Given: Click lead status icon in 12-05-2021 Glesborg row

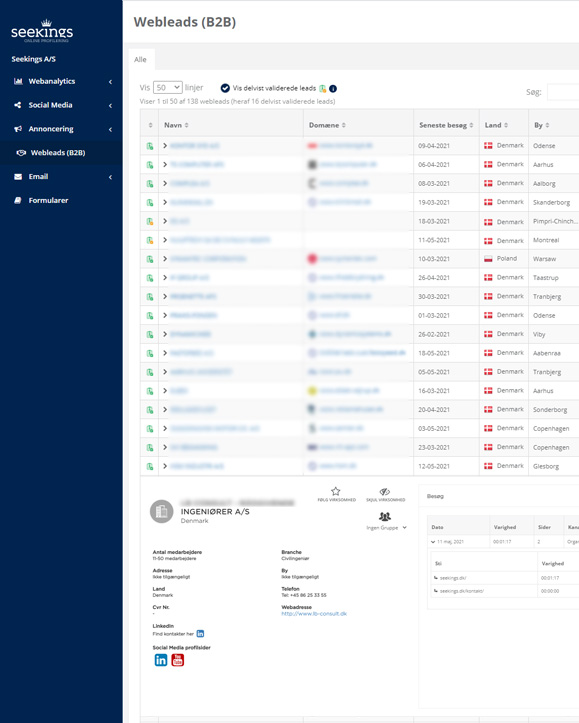Looking at the screenshot, I should 150,466.
